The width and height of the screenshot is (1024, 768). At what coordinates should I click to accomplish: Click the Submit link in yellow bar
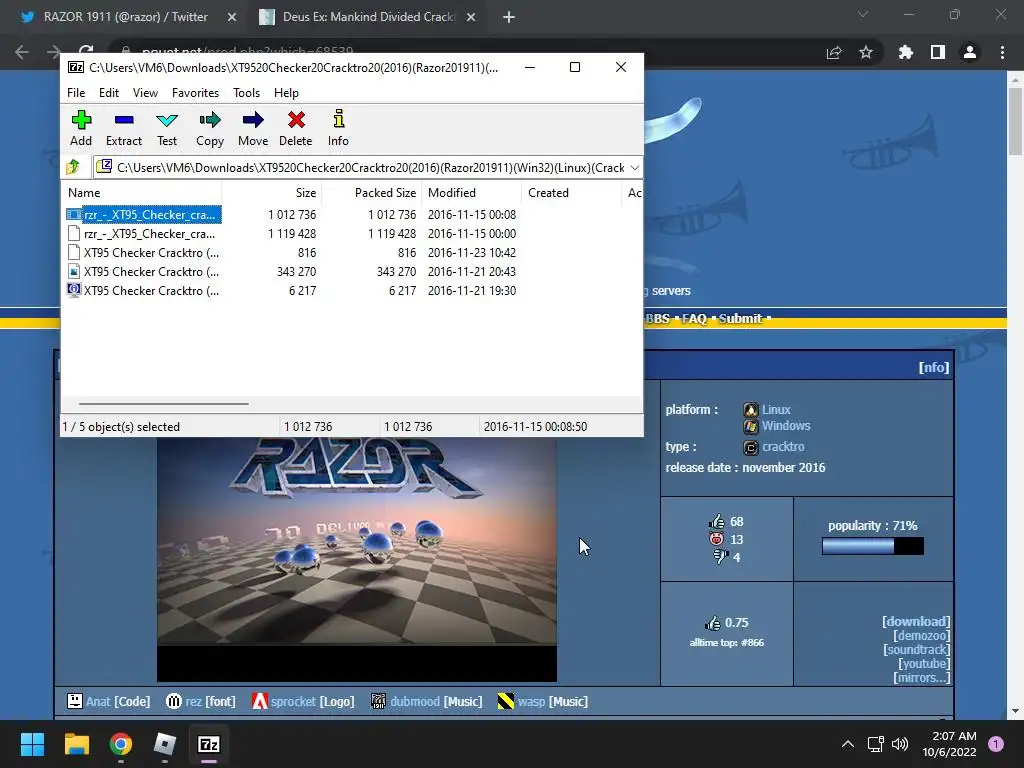(740, 319)
